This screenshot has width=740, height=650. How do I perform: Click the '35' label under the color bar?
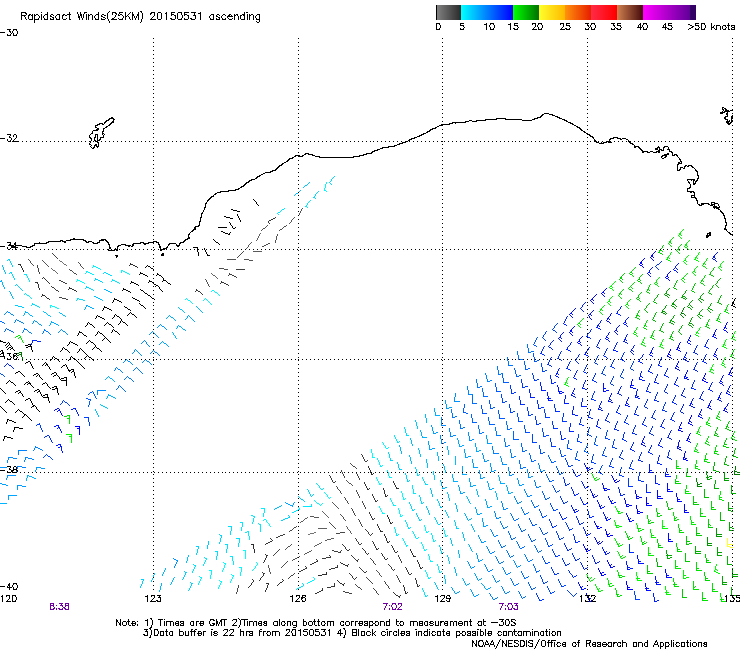coord(616,27)
